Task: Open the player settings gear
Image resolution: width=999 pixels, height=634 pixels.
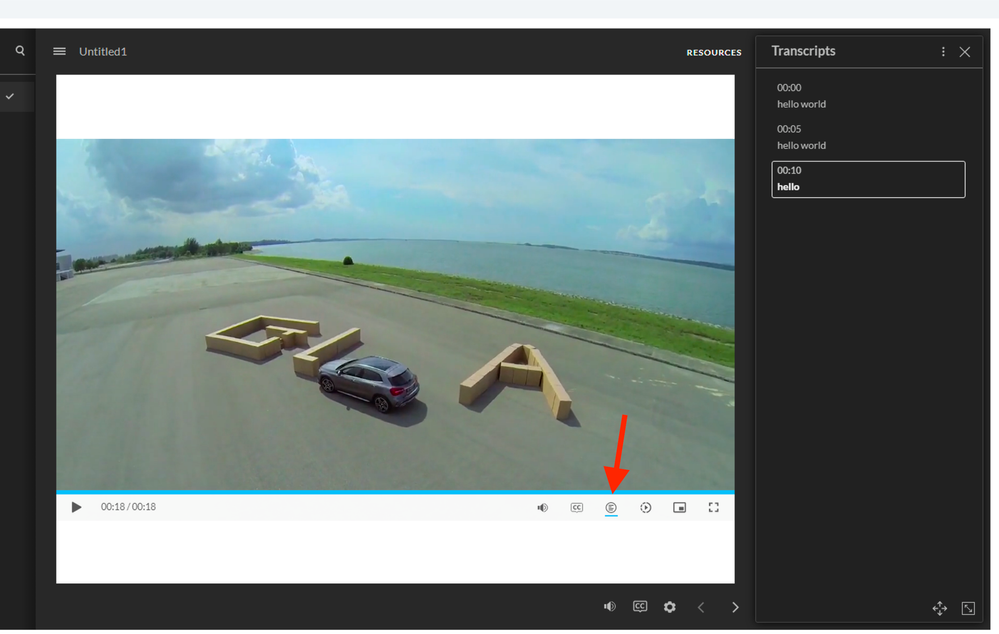Action: coord(670,607)
